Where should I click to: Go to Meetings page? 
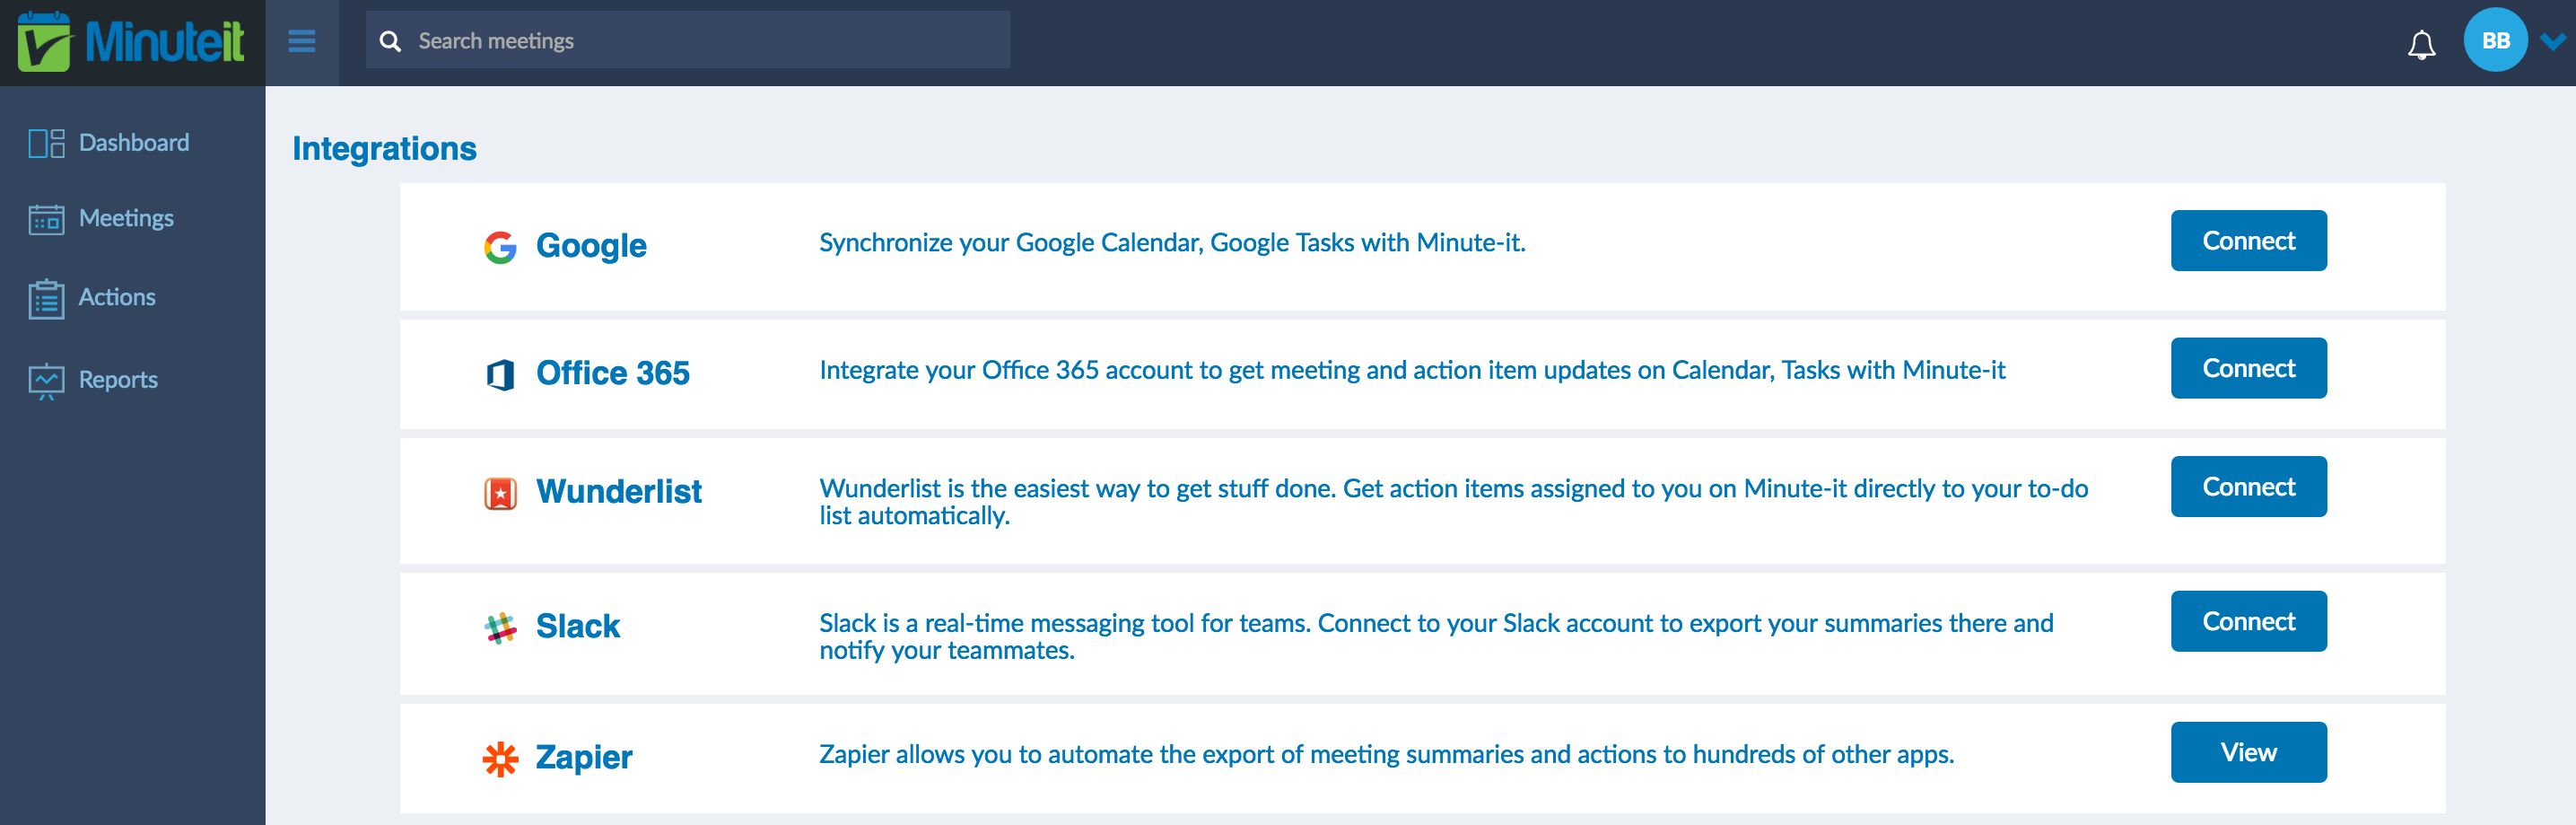tap(126, 218)
